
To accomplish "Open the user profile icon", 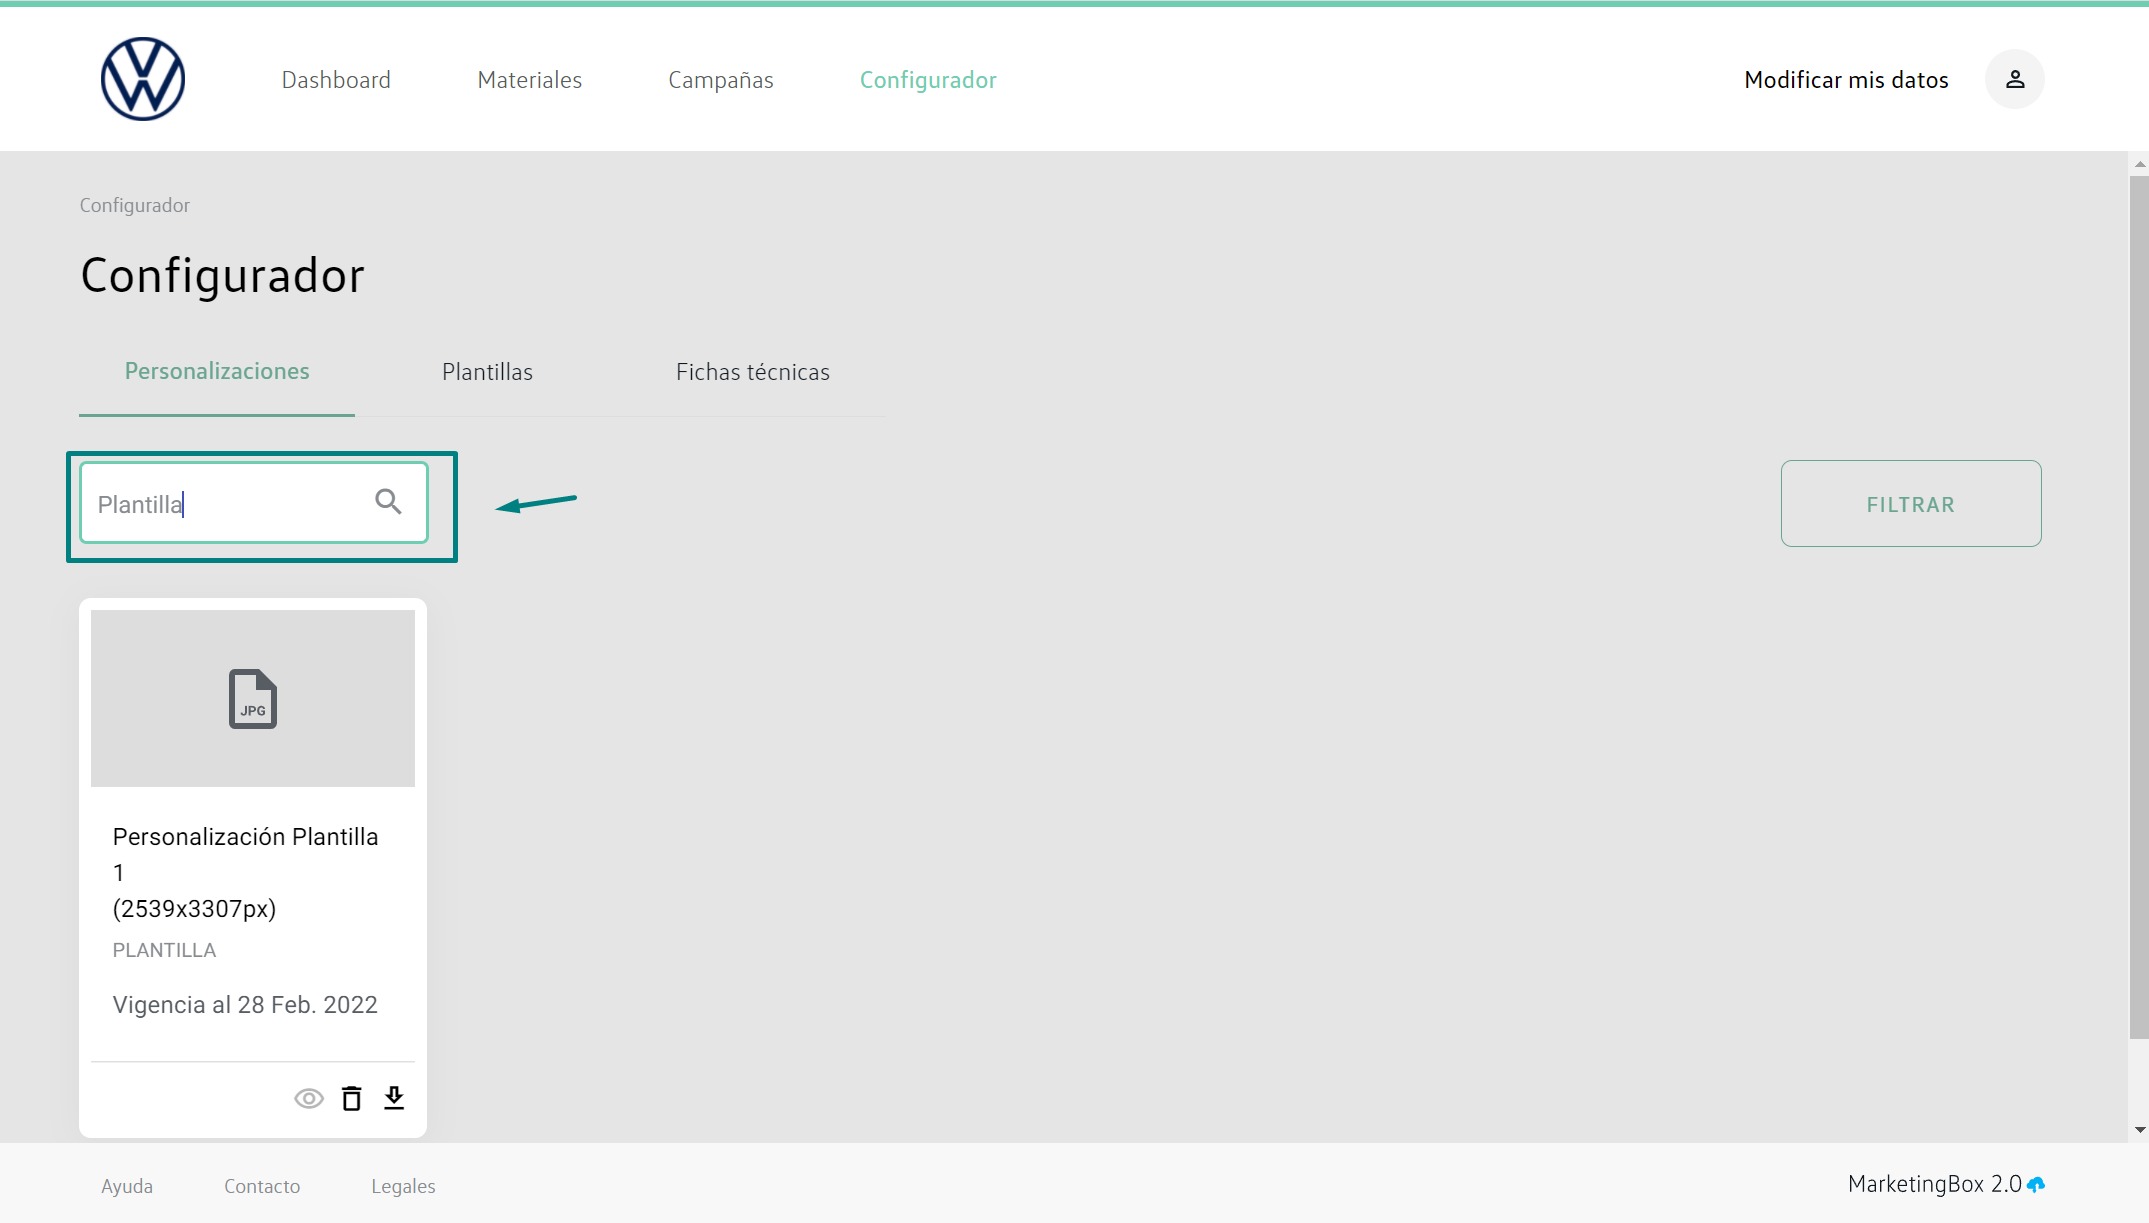I will coord(2014,79).
